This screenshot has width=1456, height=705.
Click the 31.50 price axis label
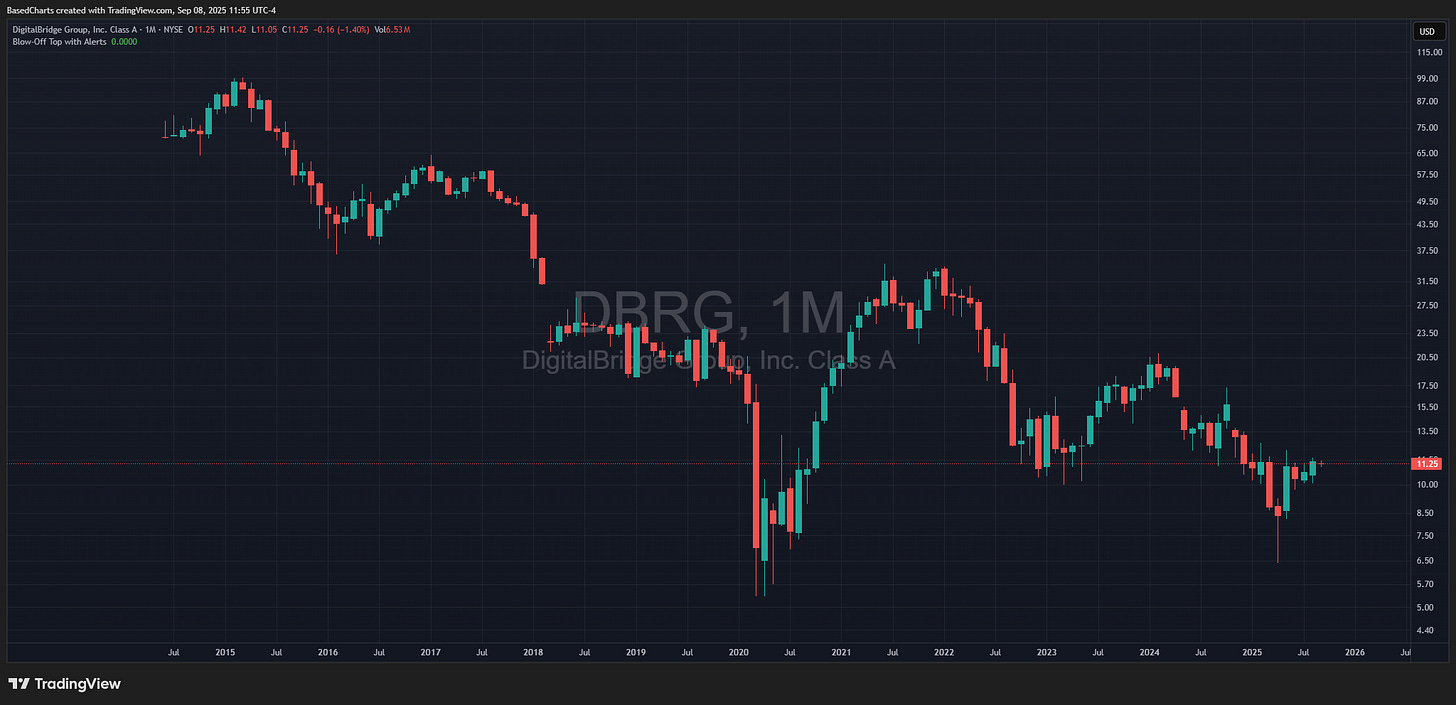[1428, 281]
